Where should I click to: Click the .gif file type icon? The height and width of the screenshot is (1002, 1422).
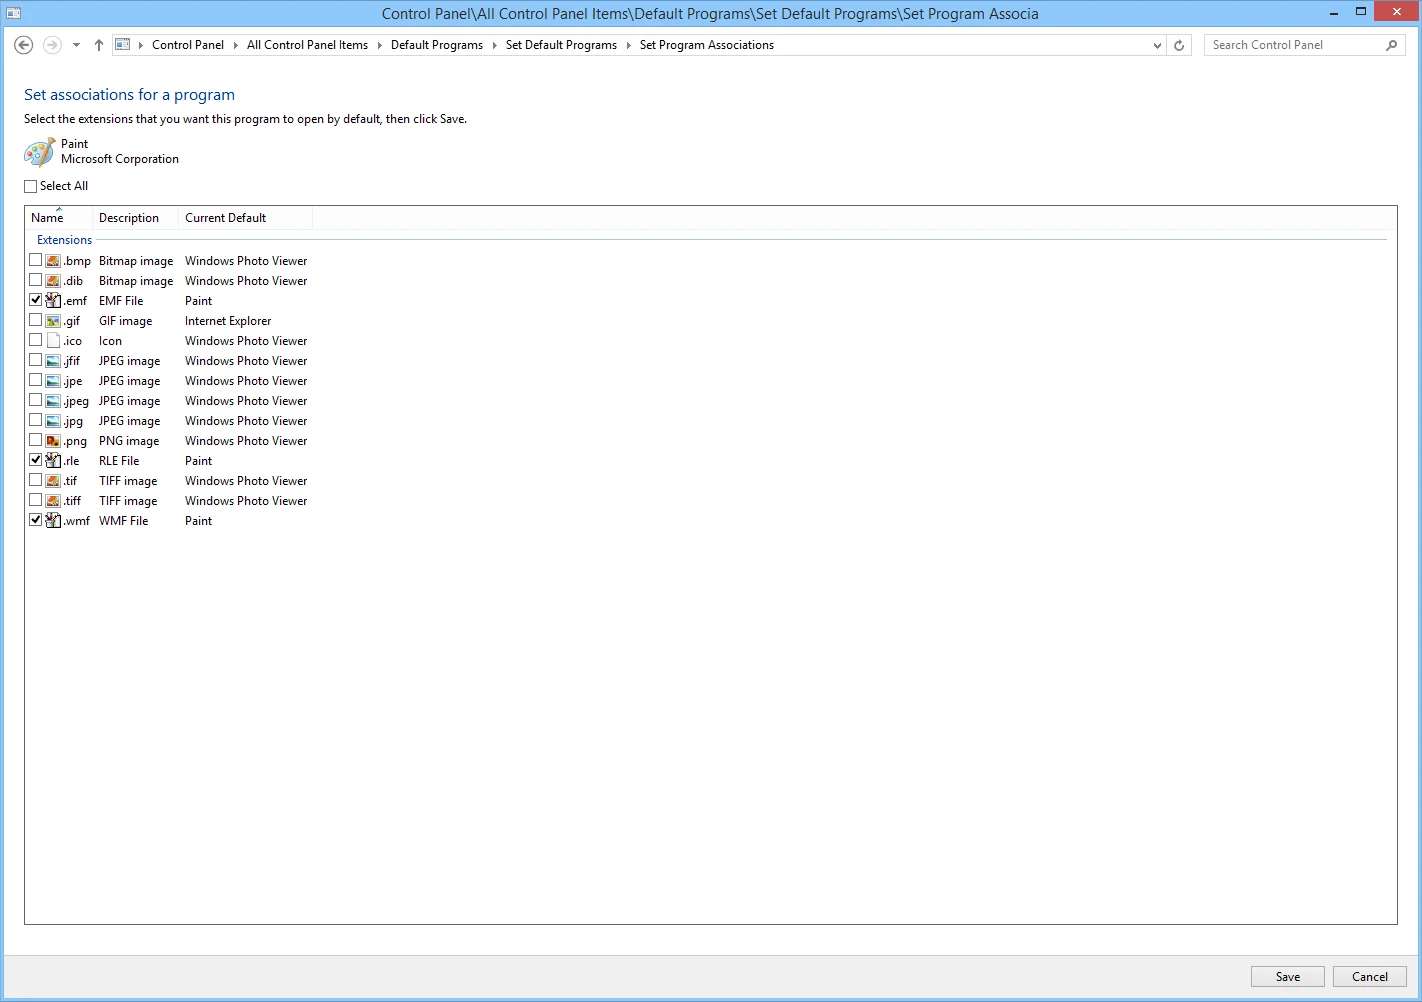click(x=53, y=321)
